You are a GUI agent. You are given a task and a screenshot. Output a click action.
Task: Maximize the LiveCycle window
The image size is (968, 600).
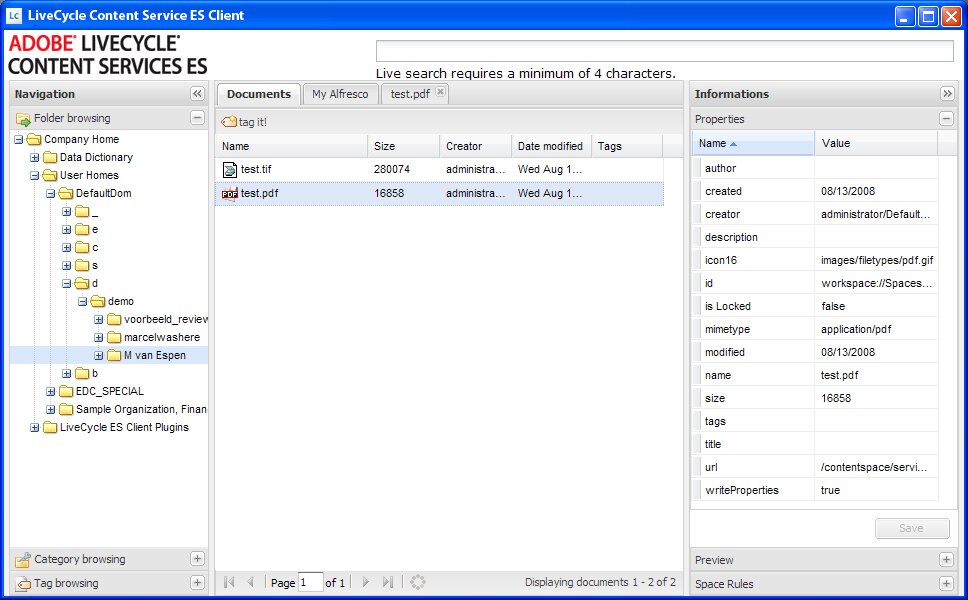pos(928,16)
